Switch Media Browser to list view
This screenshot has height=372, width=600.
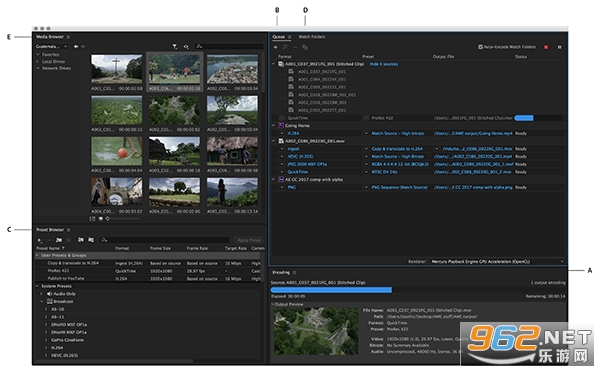92,219
